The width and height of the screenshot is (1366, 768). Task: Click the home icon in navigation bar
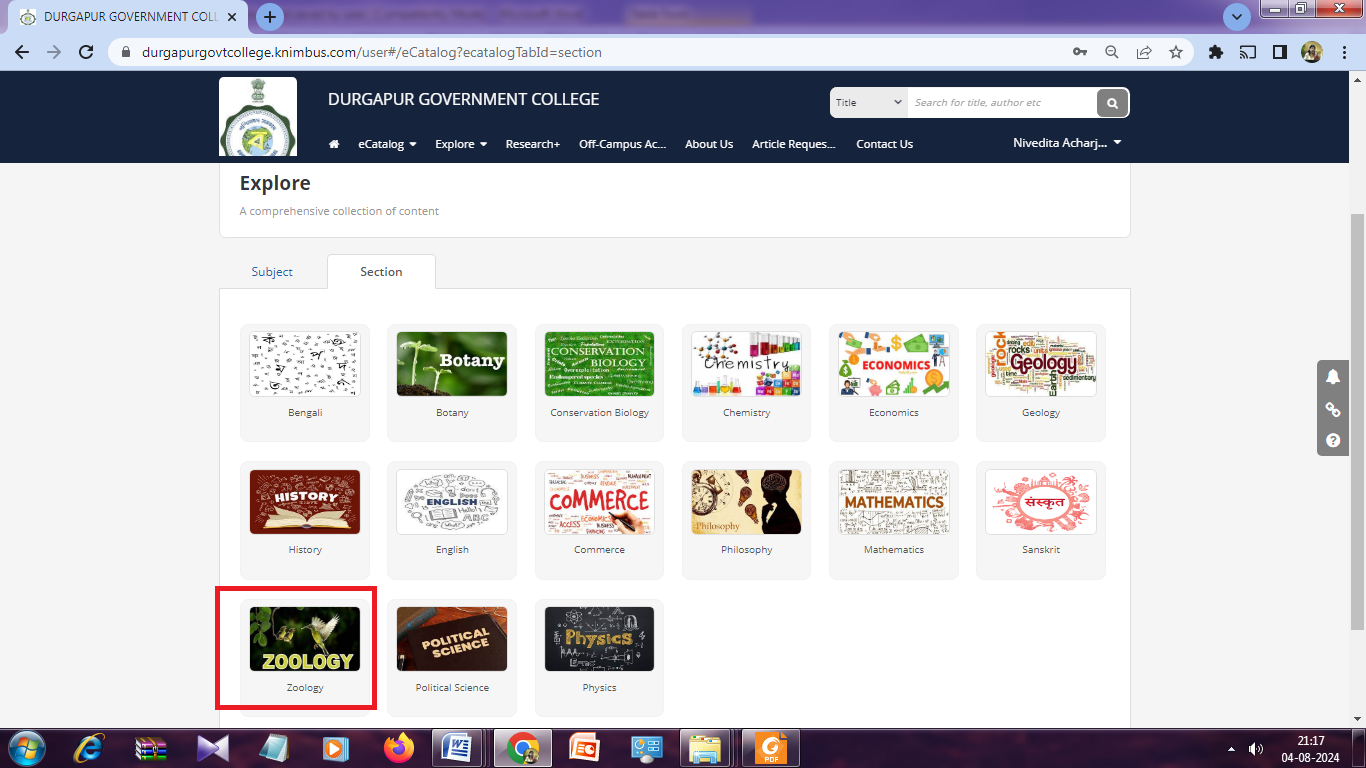pyautogui.click(x=334, y=144)
